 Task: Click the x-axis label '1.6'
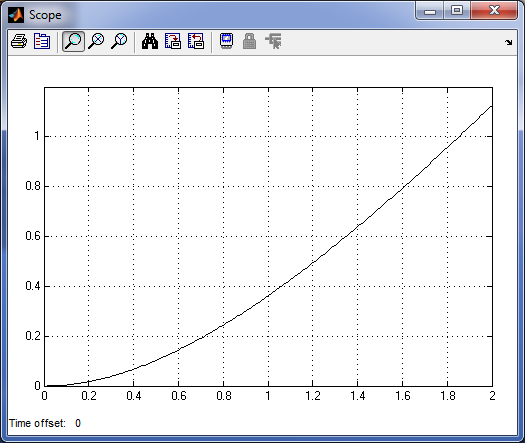402,396
